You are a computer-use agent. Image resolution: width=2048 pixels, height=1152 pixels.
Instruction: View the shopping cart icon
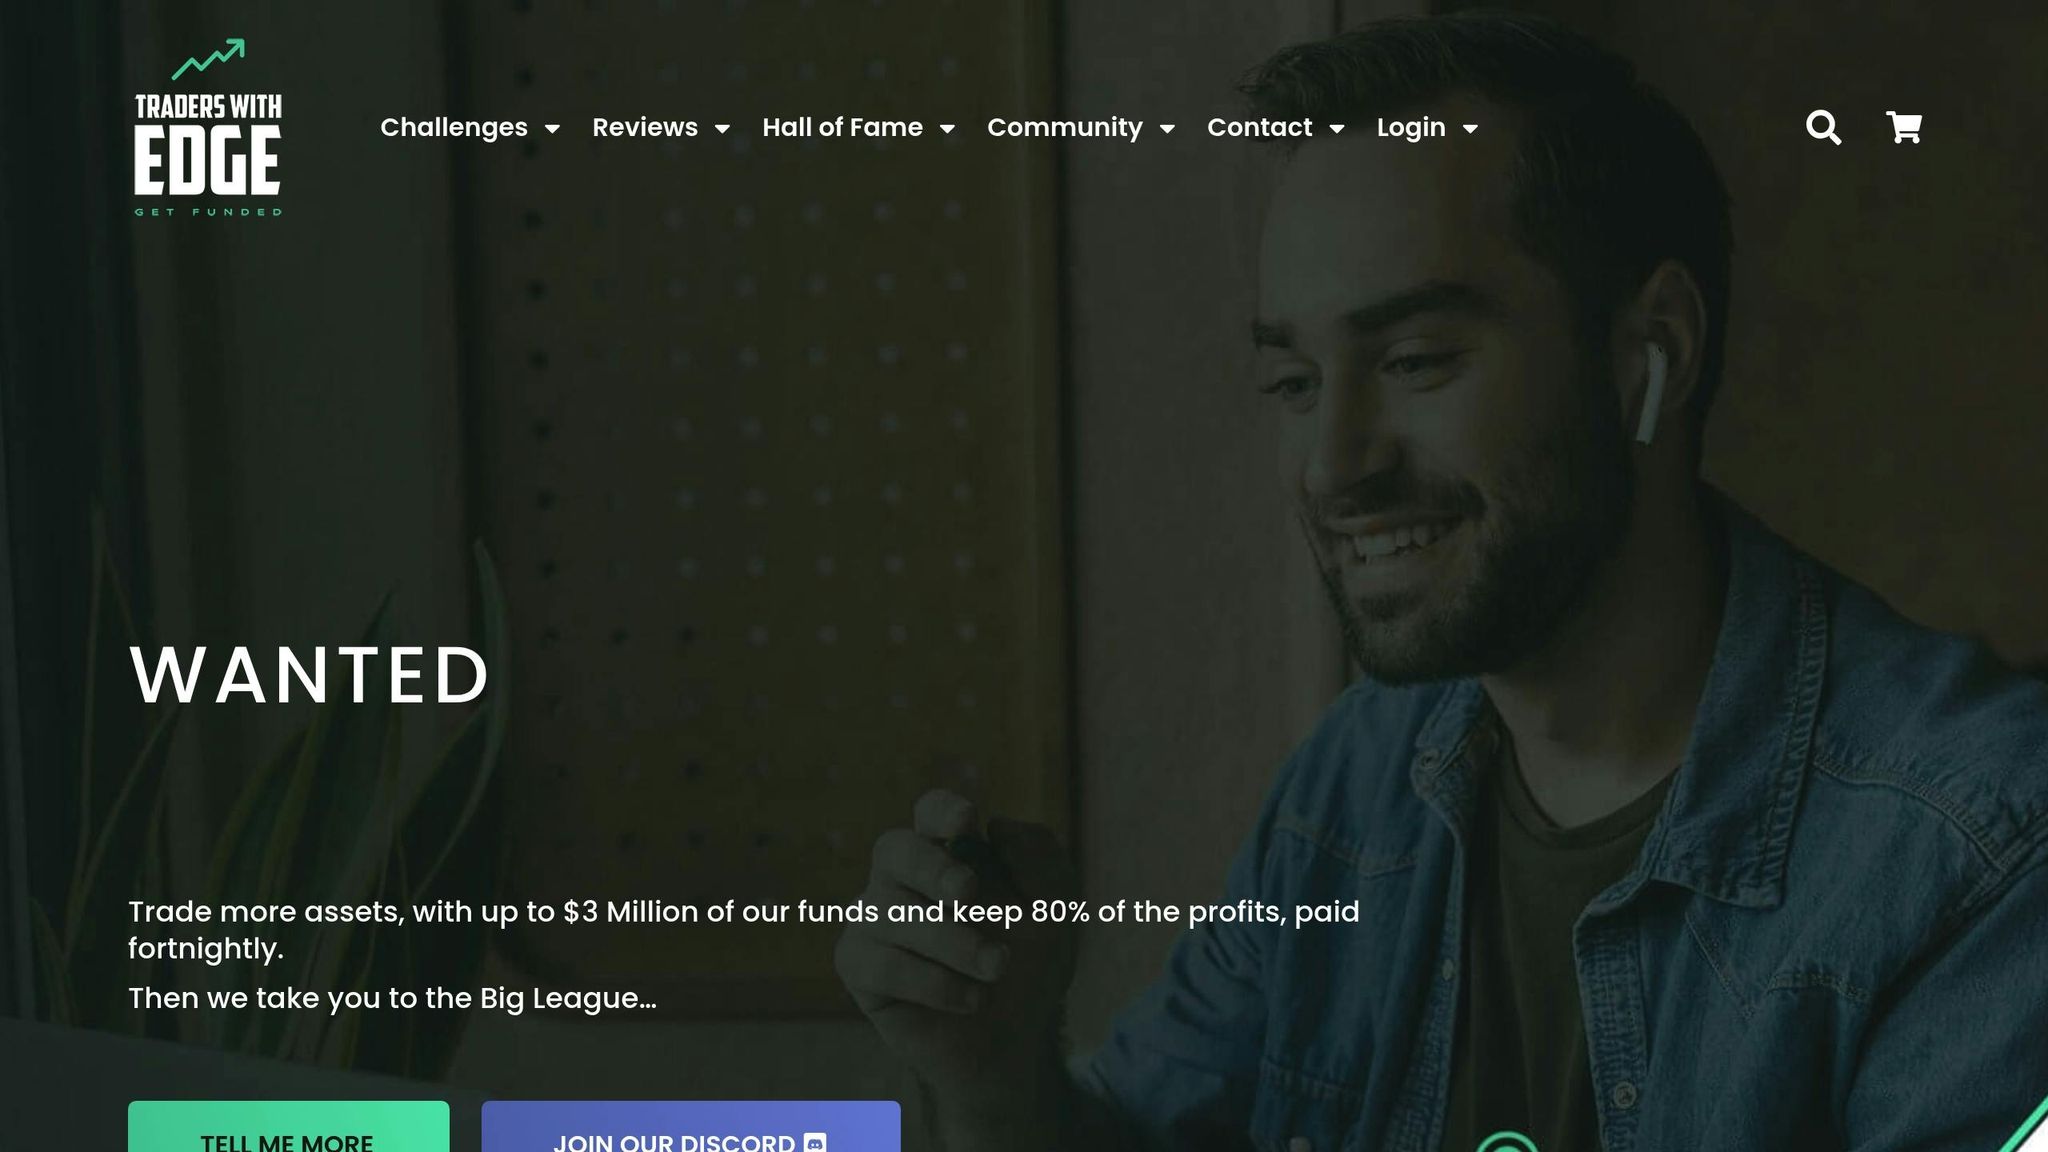(x=1903, y=127)
